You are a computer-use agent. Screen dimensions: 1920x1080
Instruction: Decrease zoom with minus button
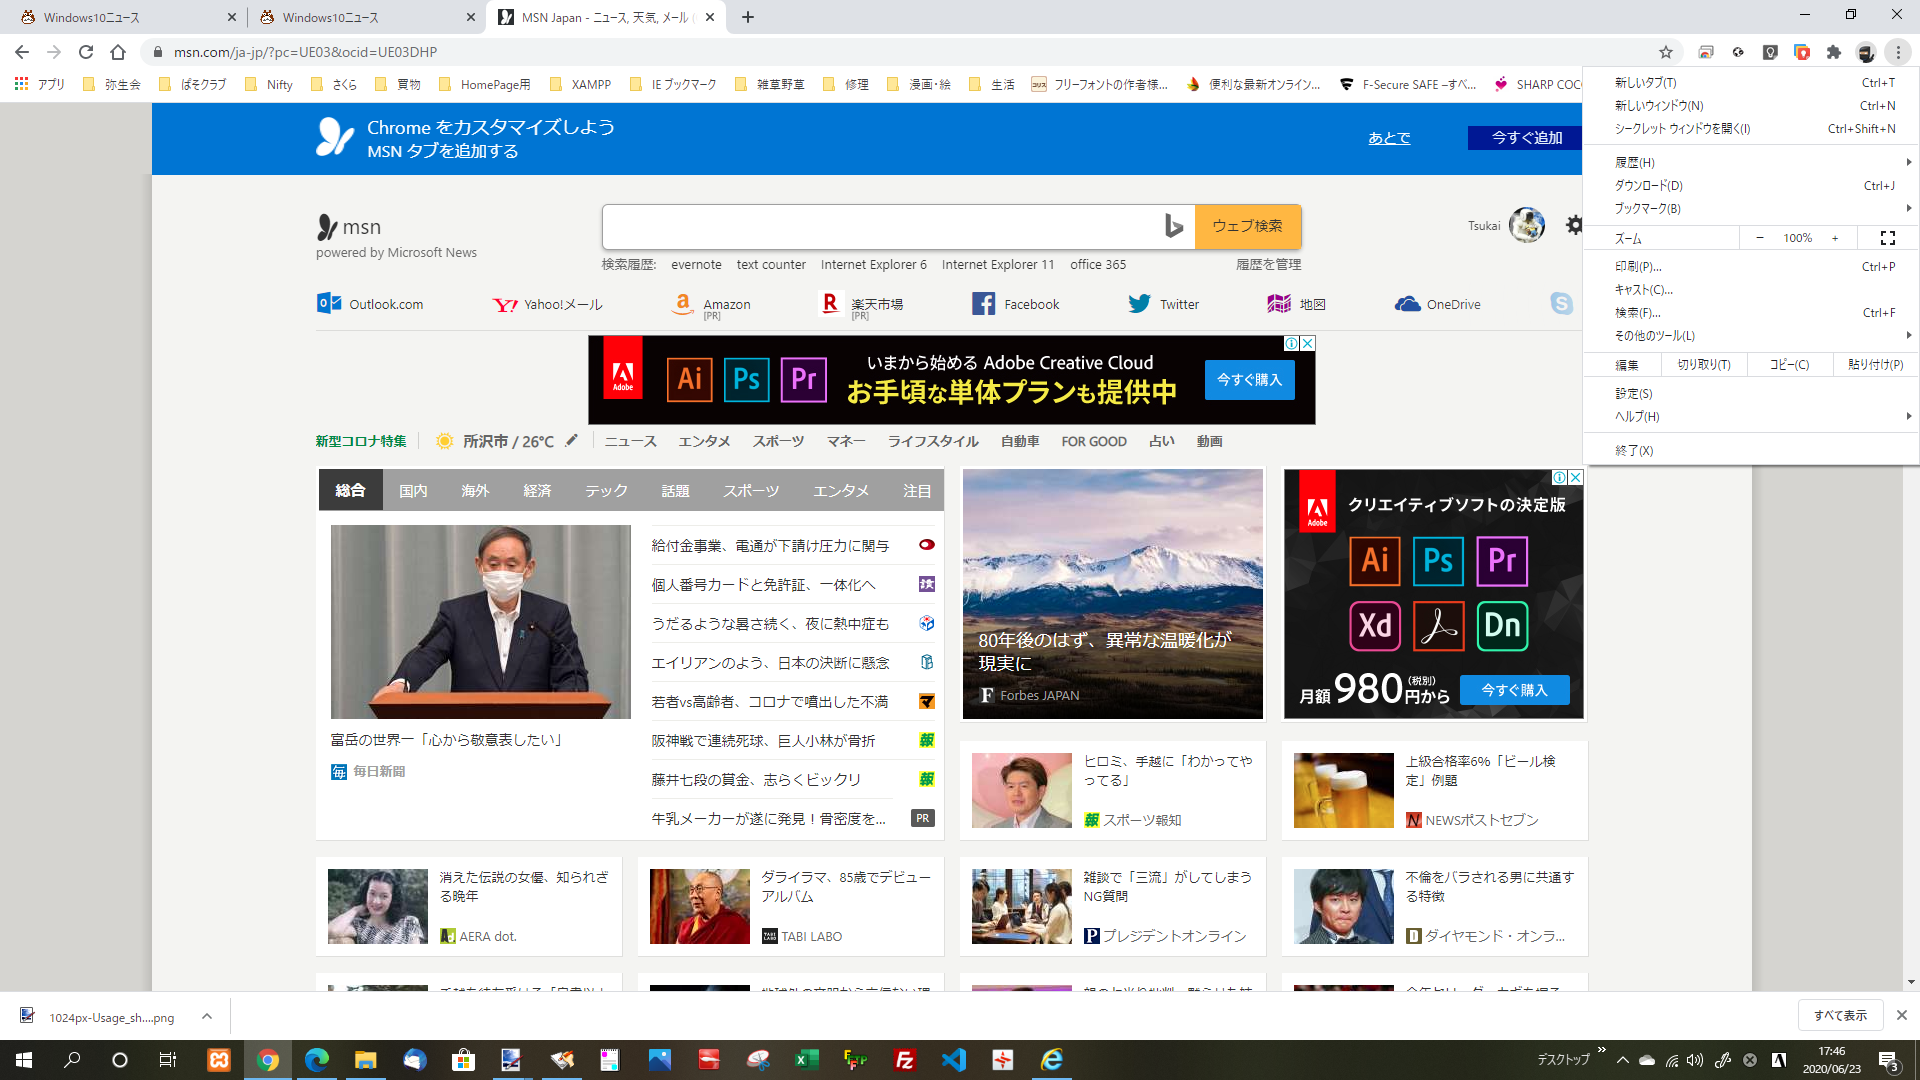tap(1759, 238)
